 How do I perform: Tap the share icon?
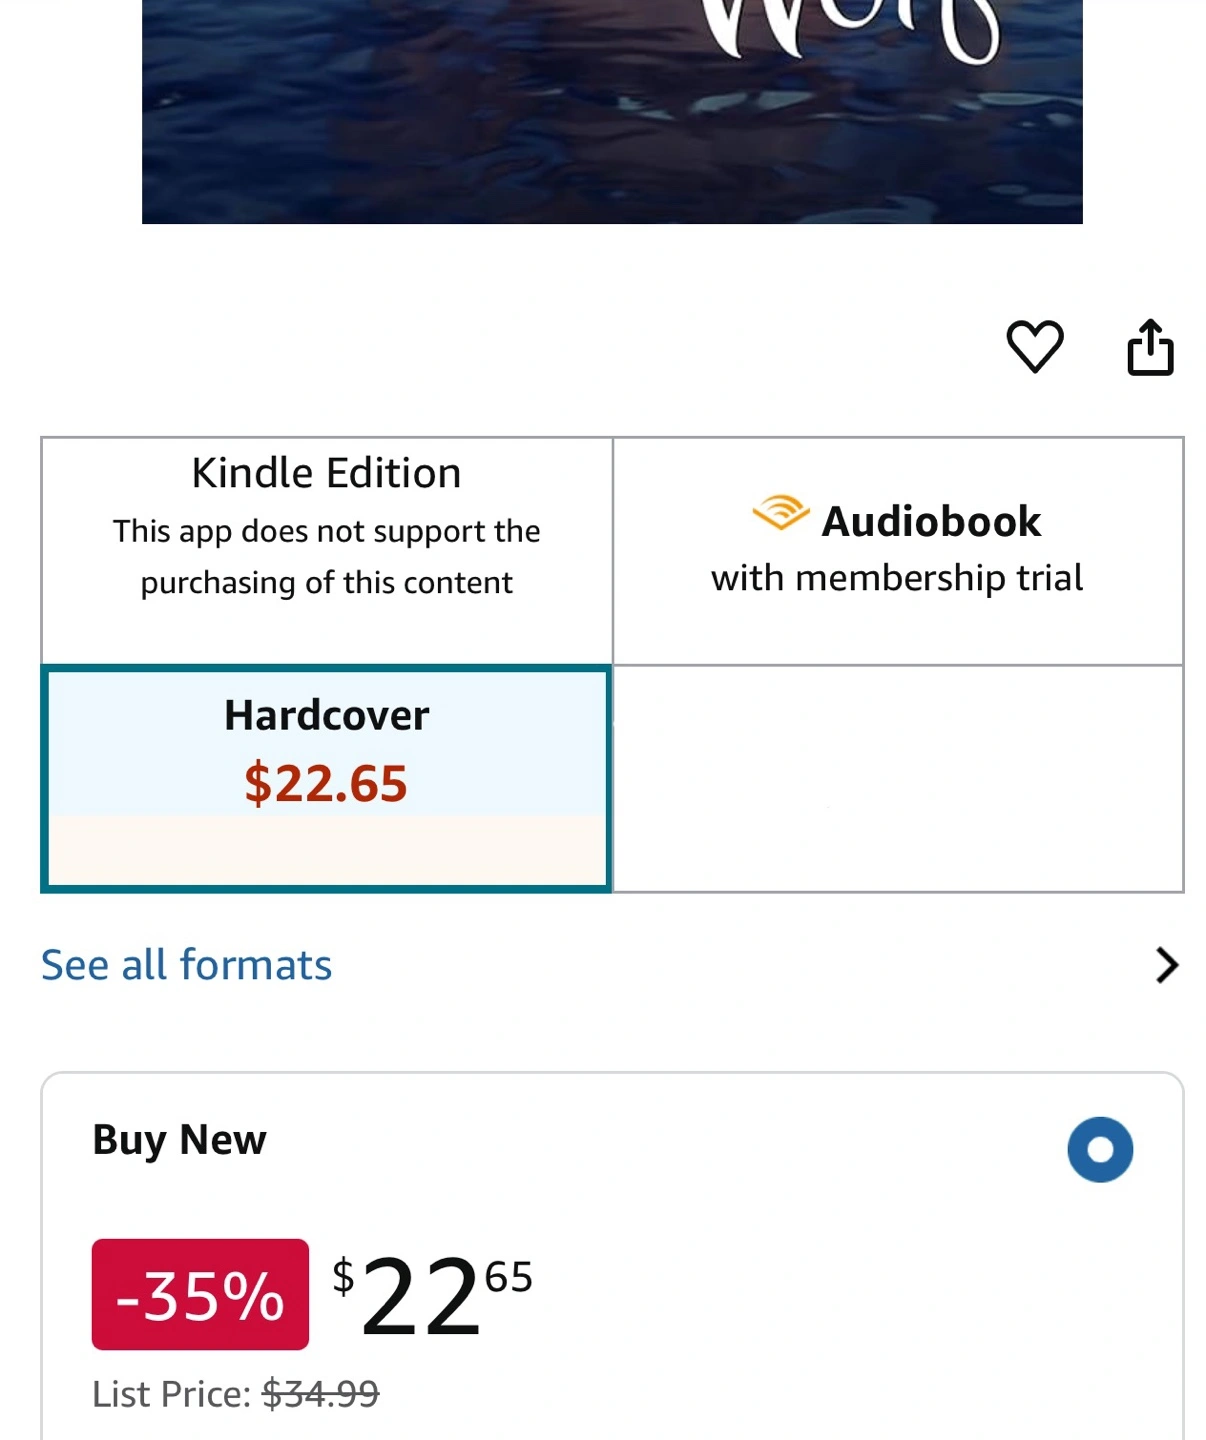pos(1150,348)
